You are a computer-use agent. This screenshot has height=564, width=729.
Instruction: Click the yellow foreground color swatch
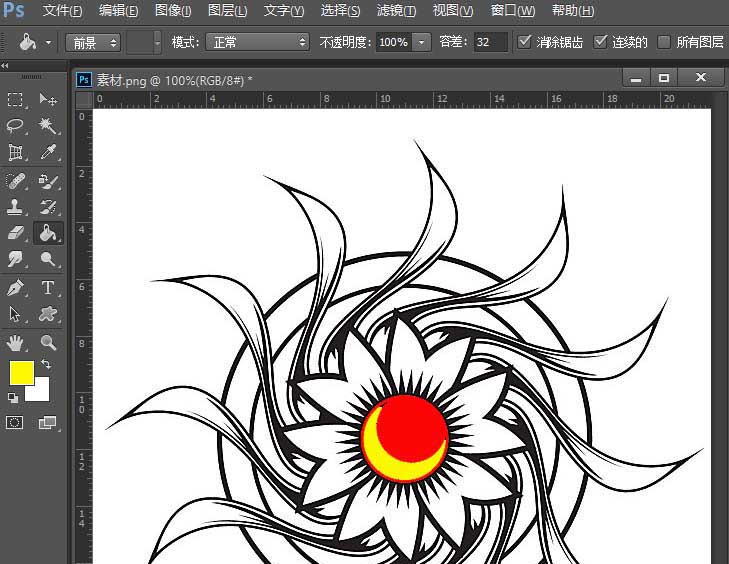[21, 373]
